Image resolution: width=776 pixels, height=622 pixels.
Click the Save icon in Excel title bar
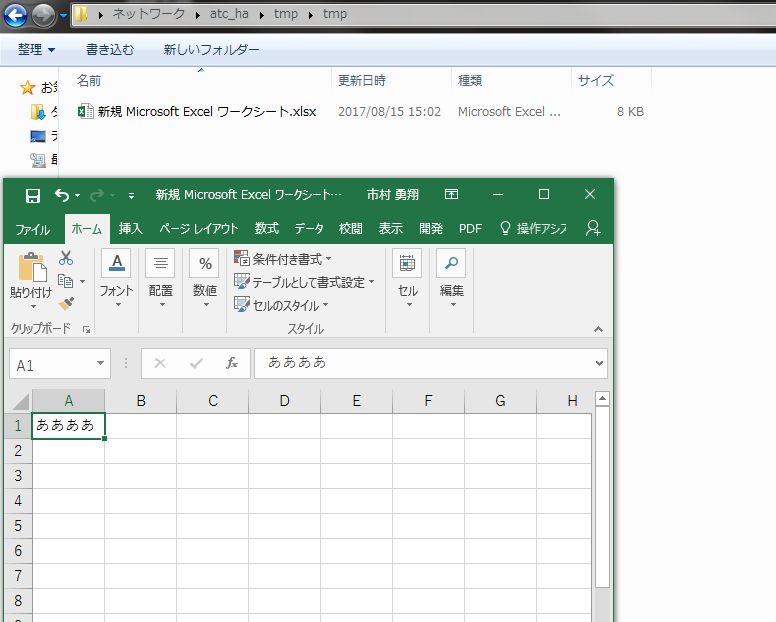tap(33, 195)
